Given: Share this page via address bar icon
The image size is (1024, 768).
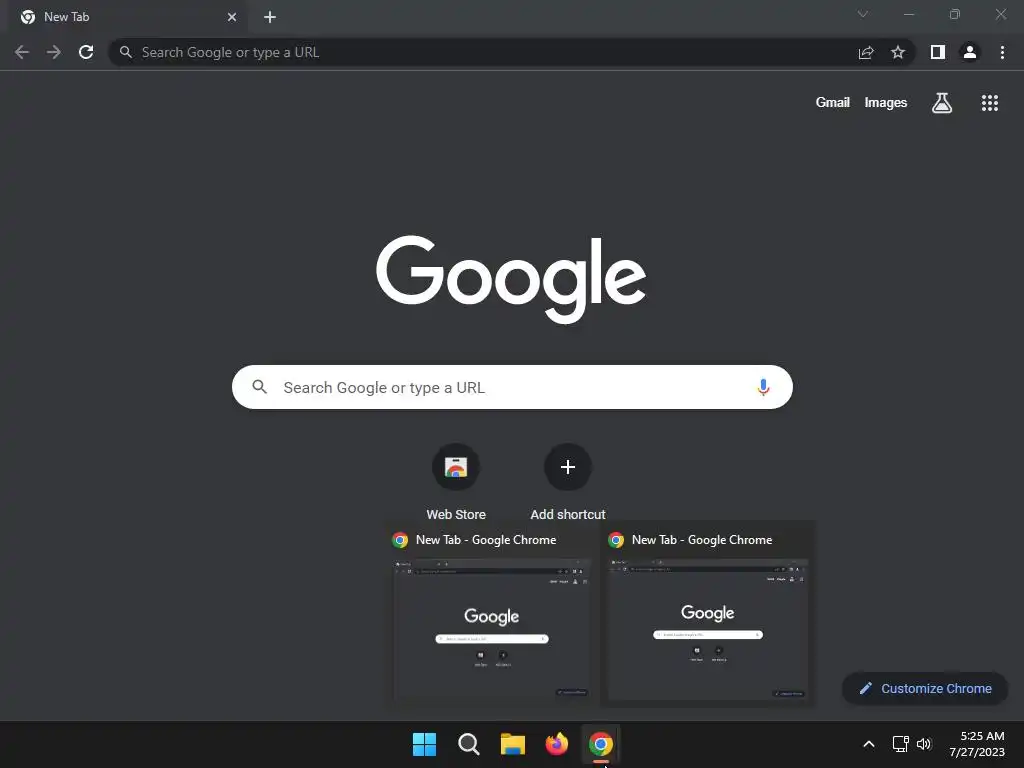Looking at the screenshot, I should click(866, 52).
